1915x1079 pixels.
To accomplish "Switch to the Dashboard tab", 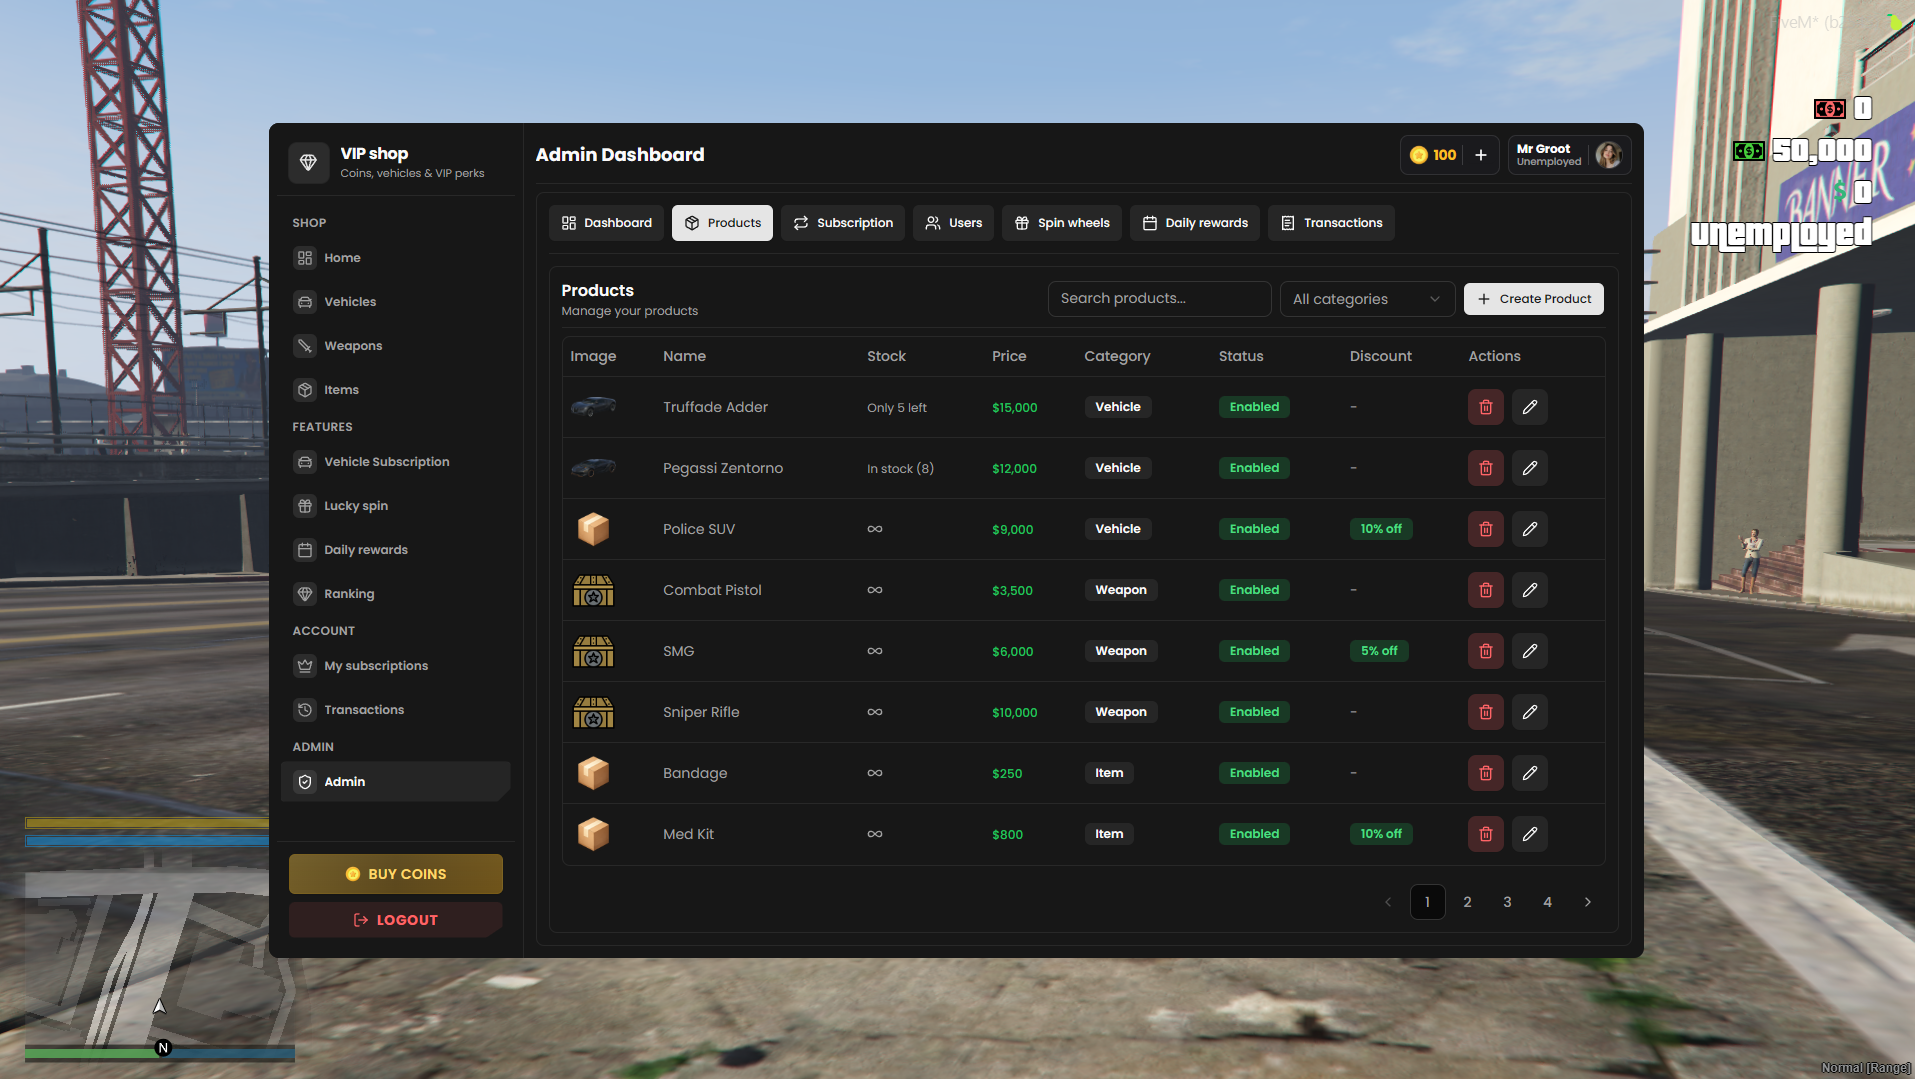I will pos(606,223).
